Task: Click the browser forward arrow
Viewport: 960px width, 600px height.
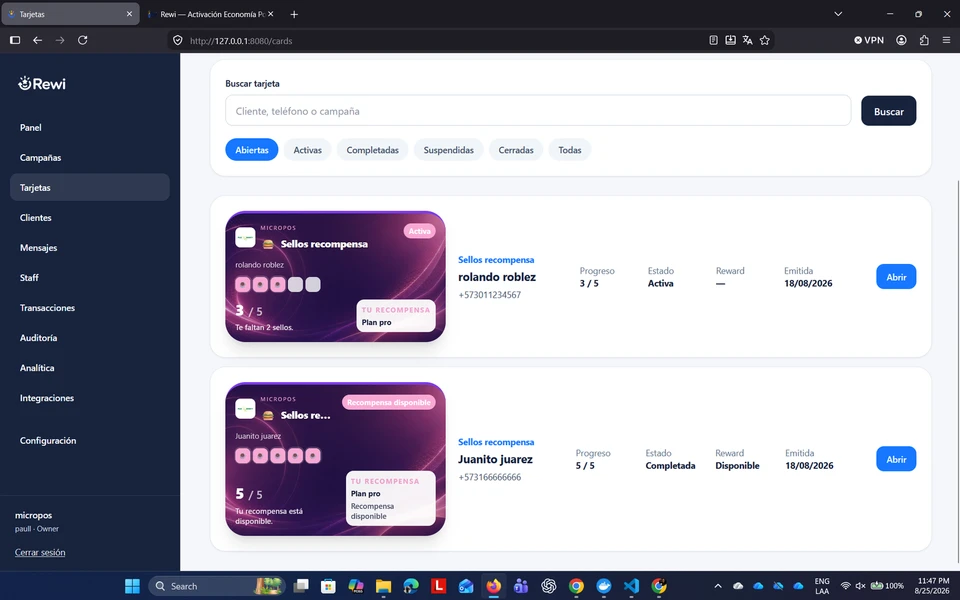Action: click(x=60, y=40)
